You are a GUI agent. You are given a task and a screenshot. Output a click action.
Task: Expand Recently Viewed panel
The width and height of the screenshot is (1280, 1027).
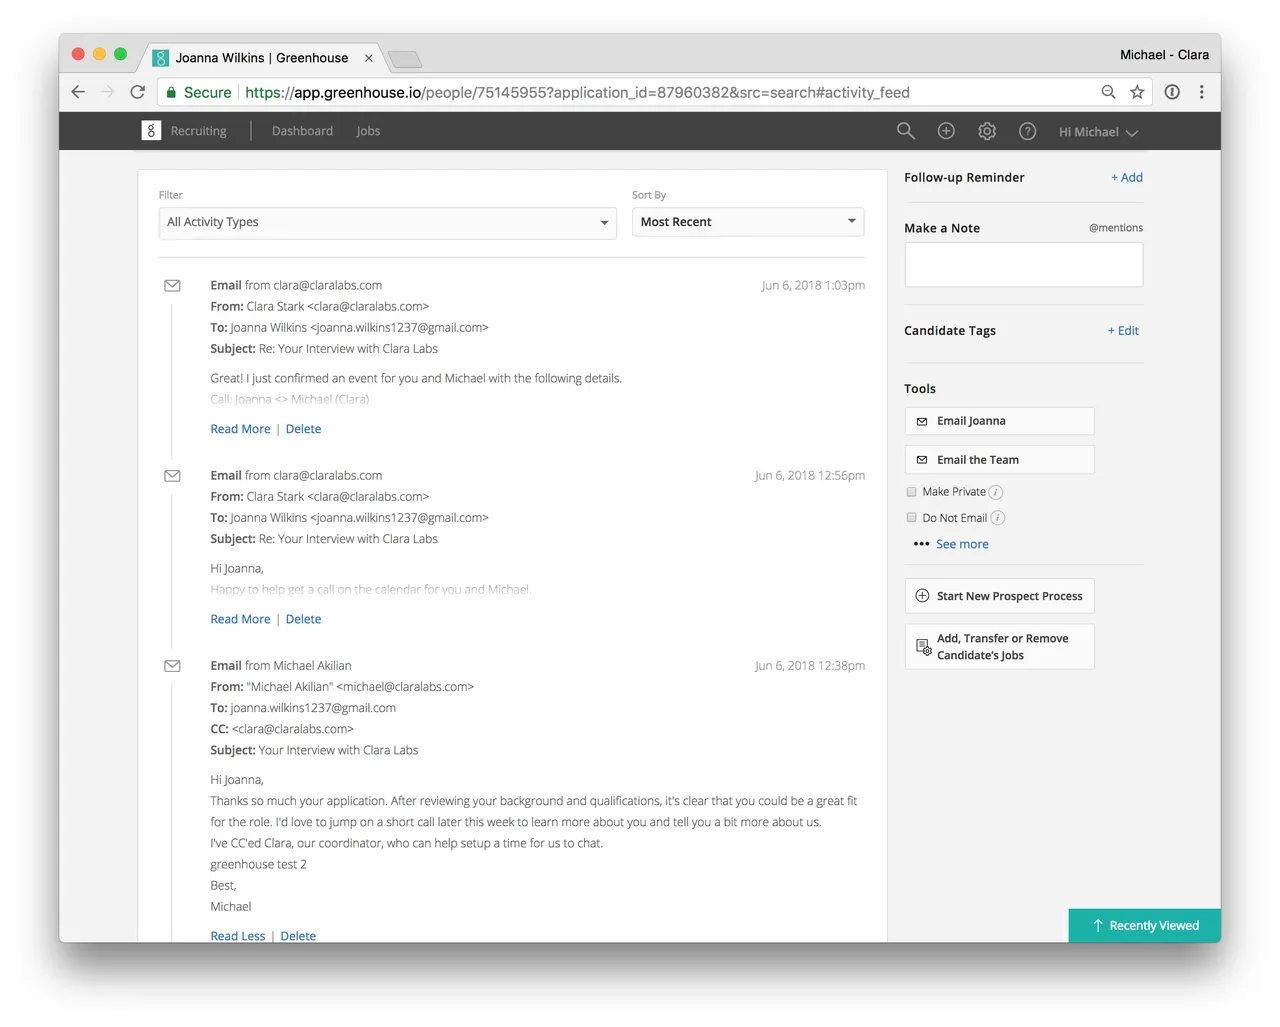[1145, 926]
